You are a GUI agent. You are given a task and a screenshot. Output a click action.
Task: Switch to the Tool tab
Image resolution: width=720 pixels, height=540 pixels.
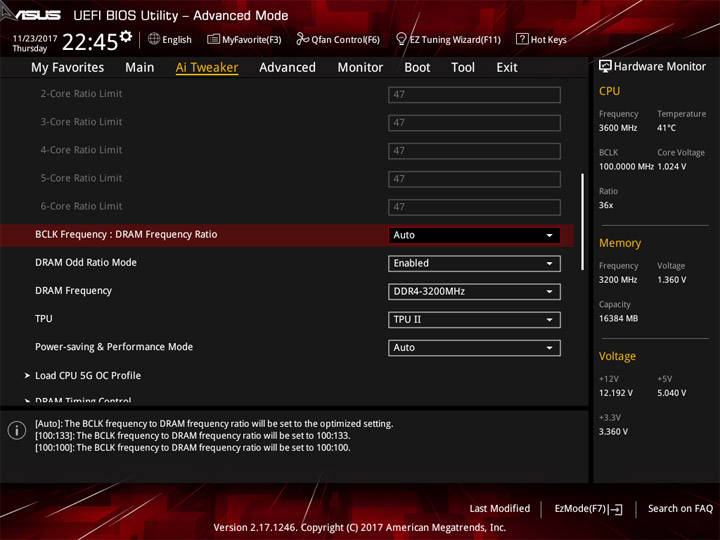[x=463, y=68]
